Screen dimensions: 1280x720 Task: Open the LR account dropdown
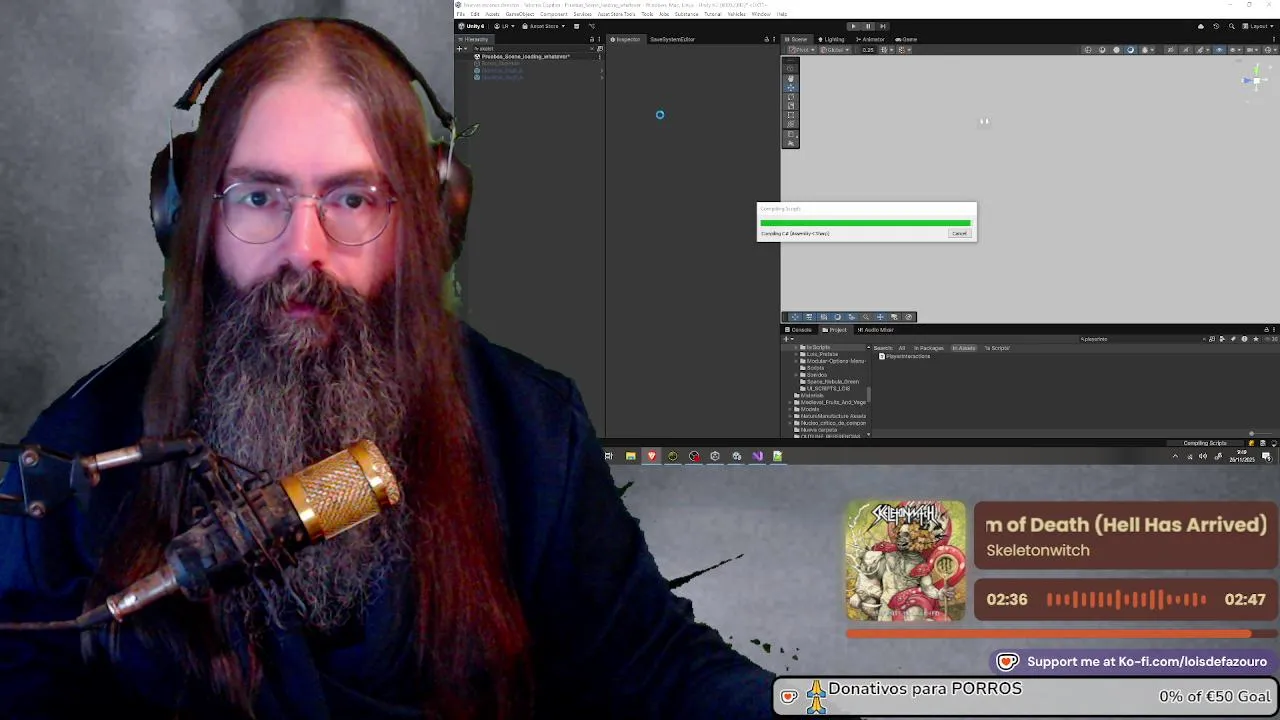[x=505, y=26]
